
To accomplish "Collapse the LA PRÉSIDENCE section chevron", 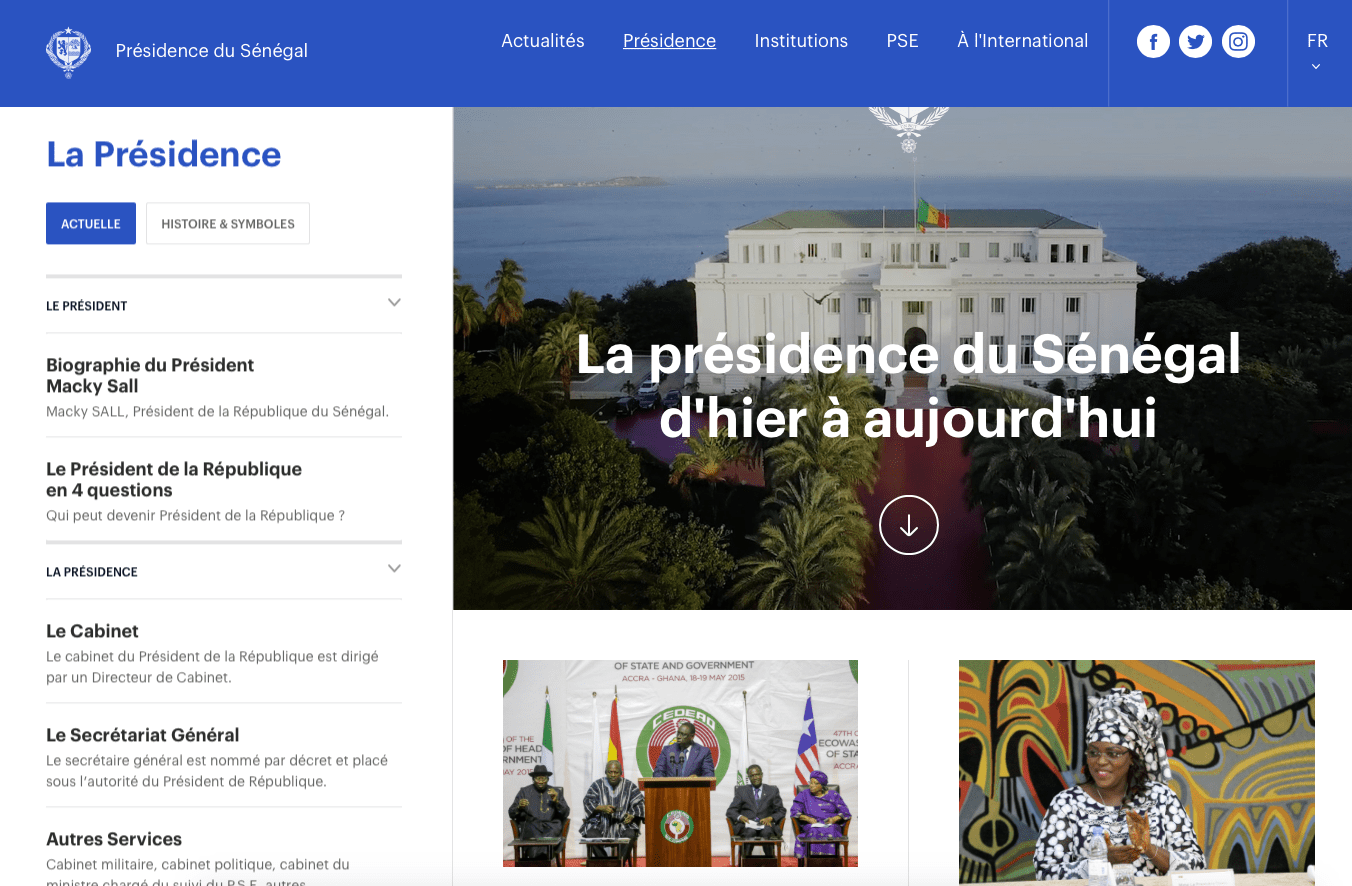I will (394, 569).
